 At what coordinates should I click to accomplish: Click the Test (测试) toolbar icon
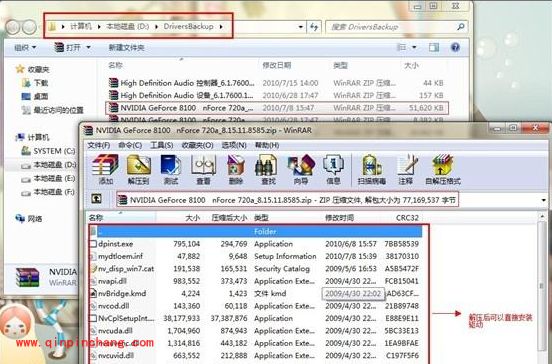171,170
